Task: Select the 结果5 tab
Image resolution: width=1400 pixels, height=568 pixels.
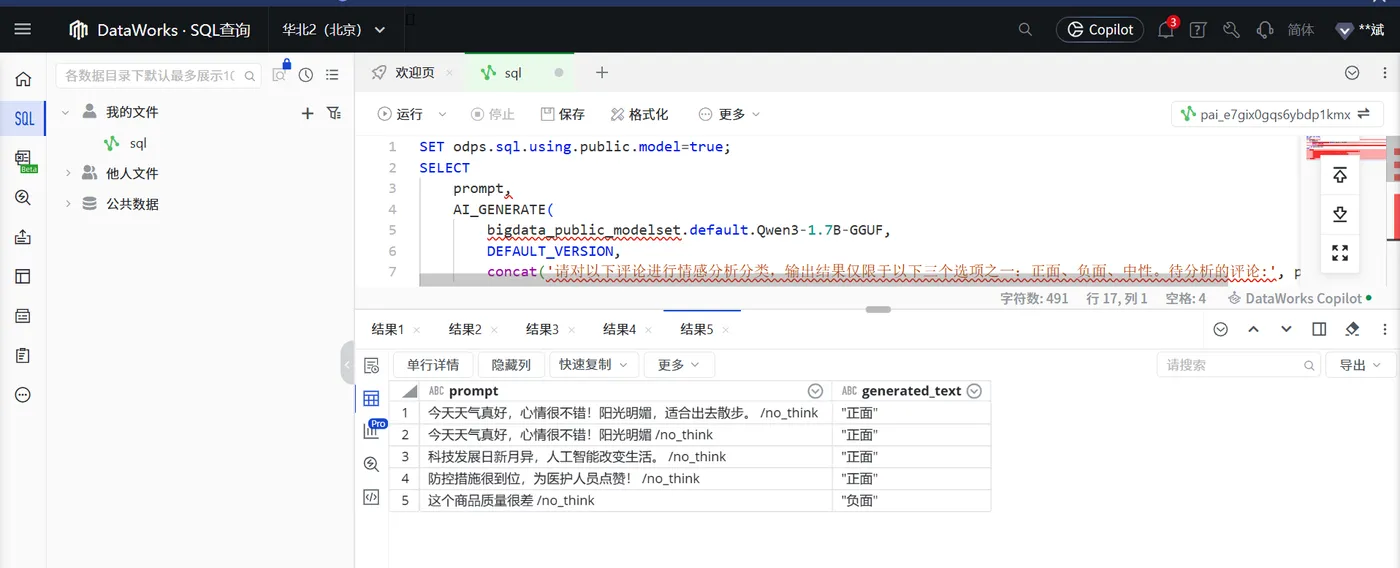Action: (x=697, y=329)
